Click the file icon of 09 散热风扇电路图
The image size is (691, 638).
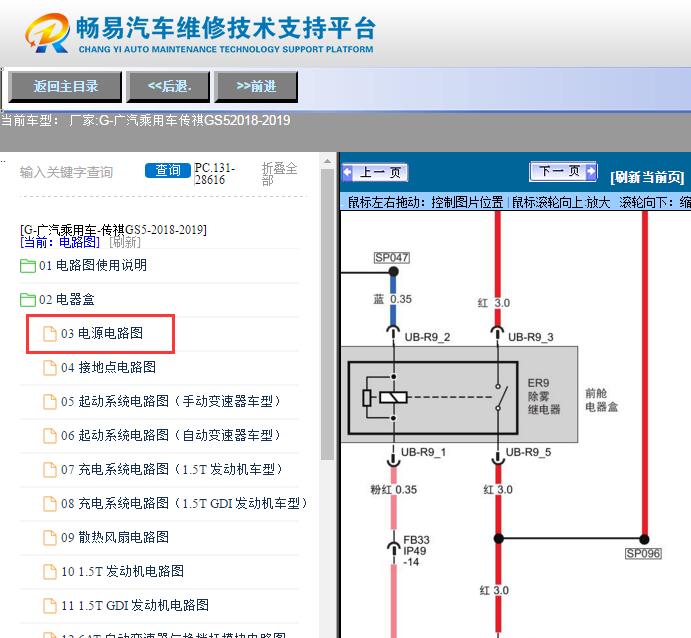(50, 538)
